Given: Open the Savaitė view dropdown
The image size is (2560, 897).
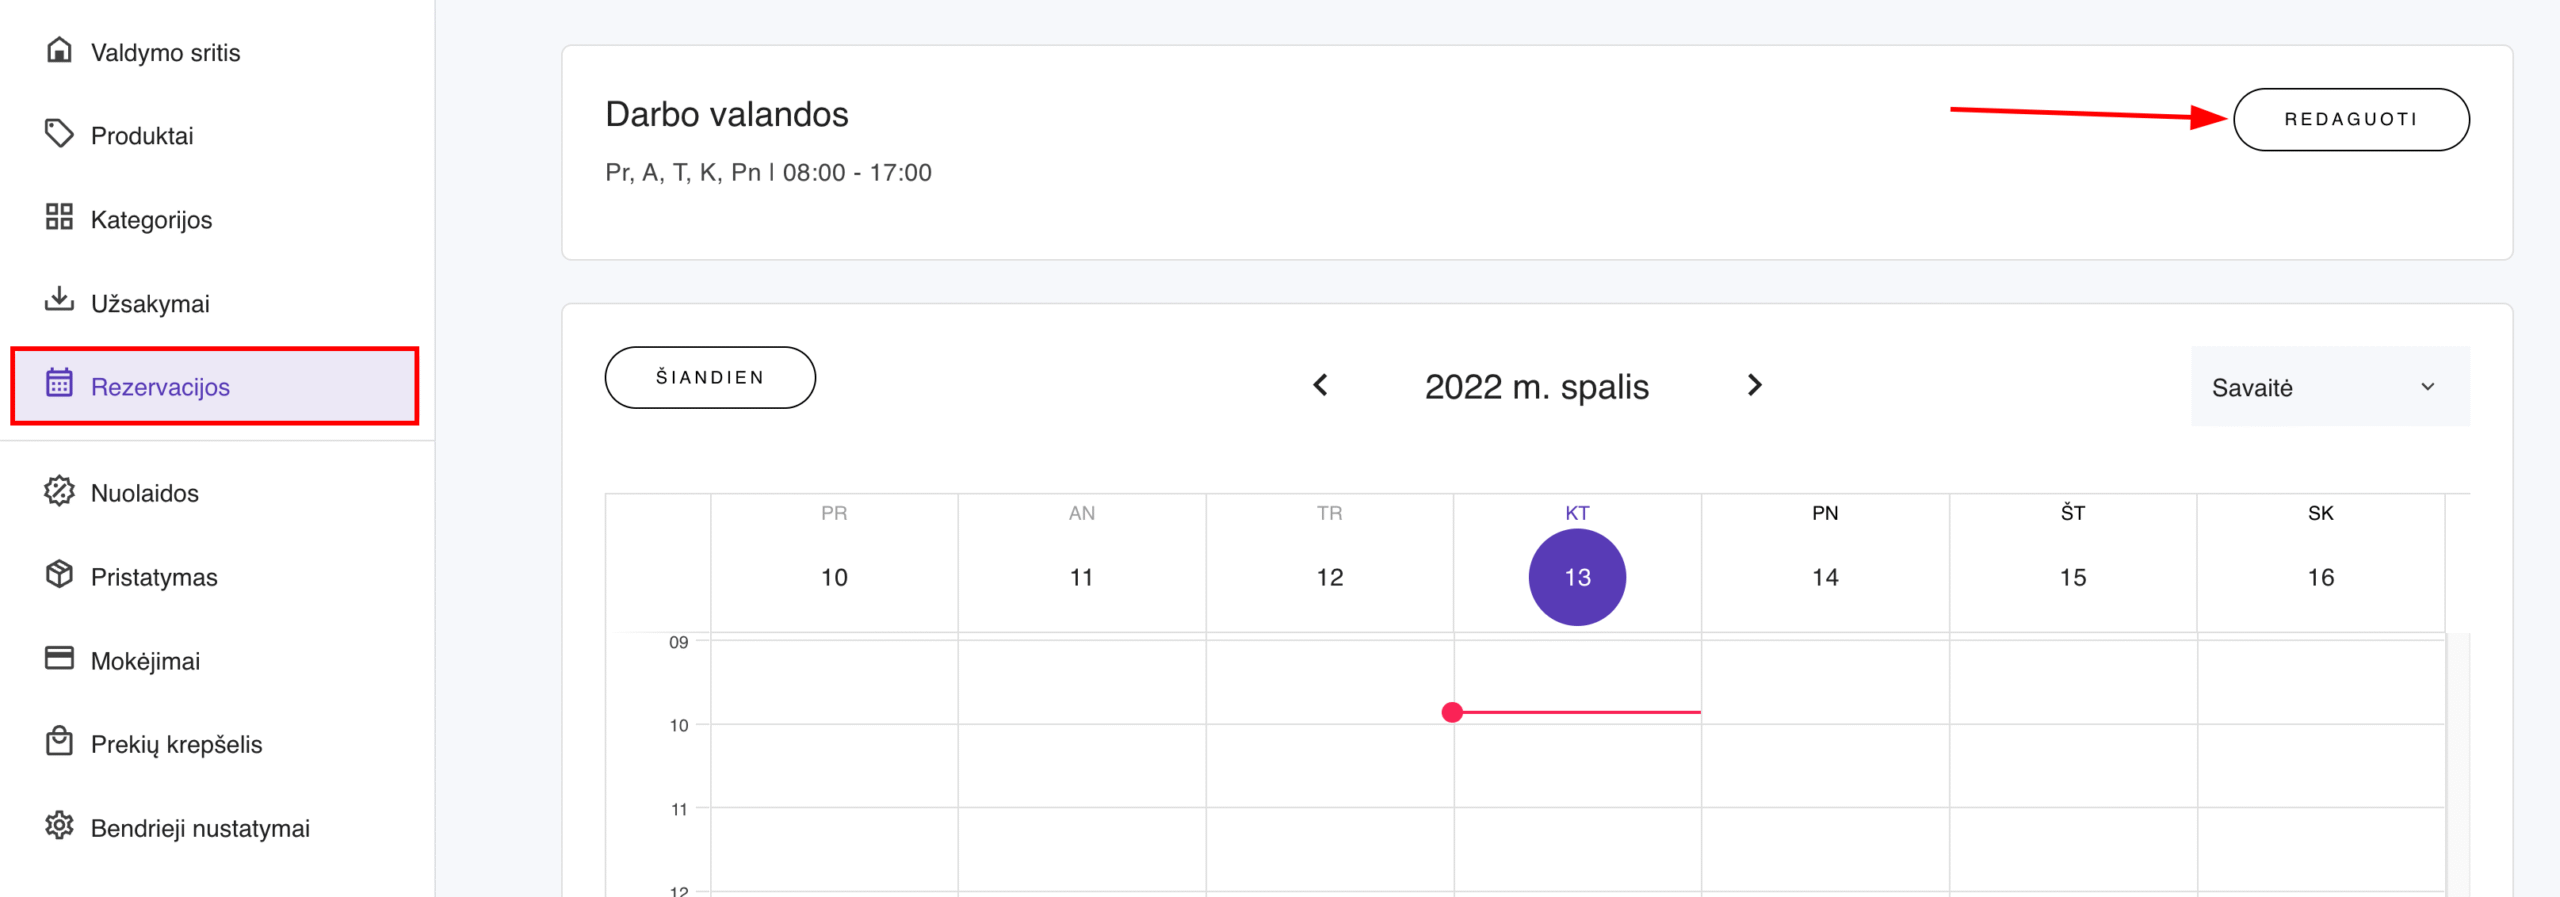Looking at the screenshot, I should (2329, 387).
